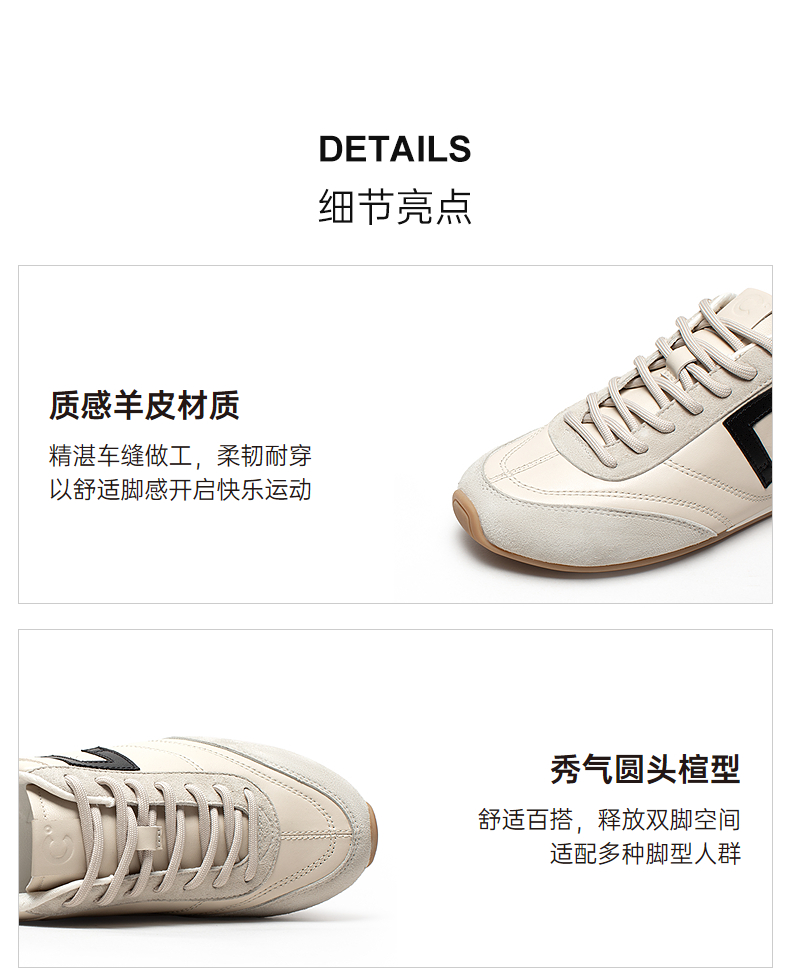The height and width of the screenshot is (968, 790).
Task: Click the text line 舒适百搭，释放双脚空间
Action: (x=609, y=820)
